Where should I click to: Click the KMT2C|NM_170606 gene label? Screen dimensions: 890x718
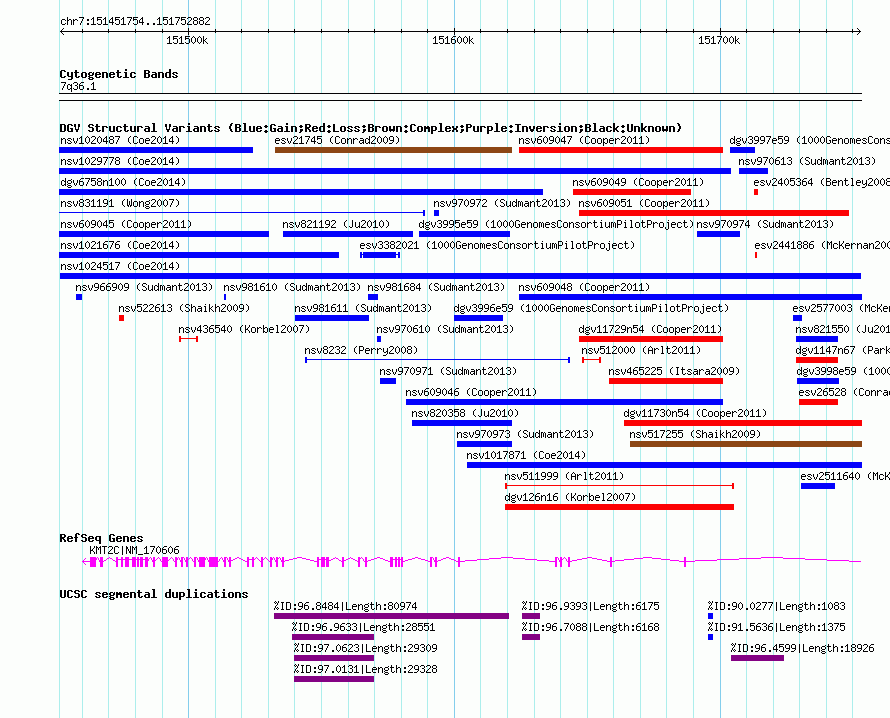[x=135, y=550]
